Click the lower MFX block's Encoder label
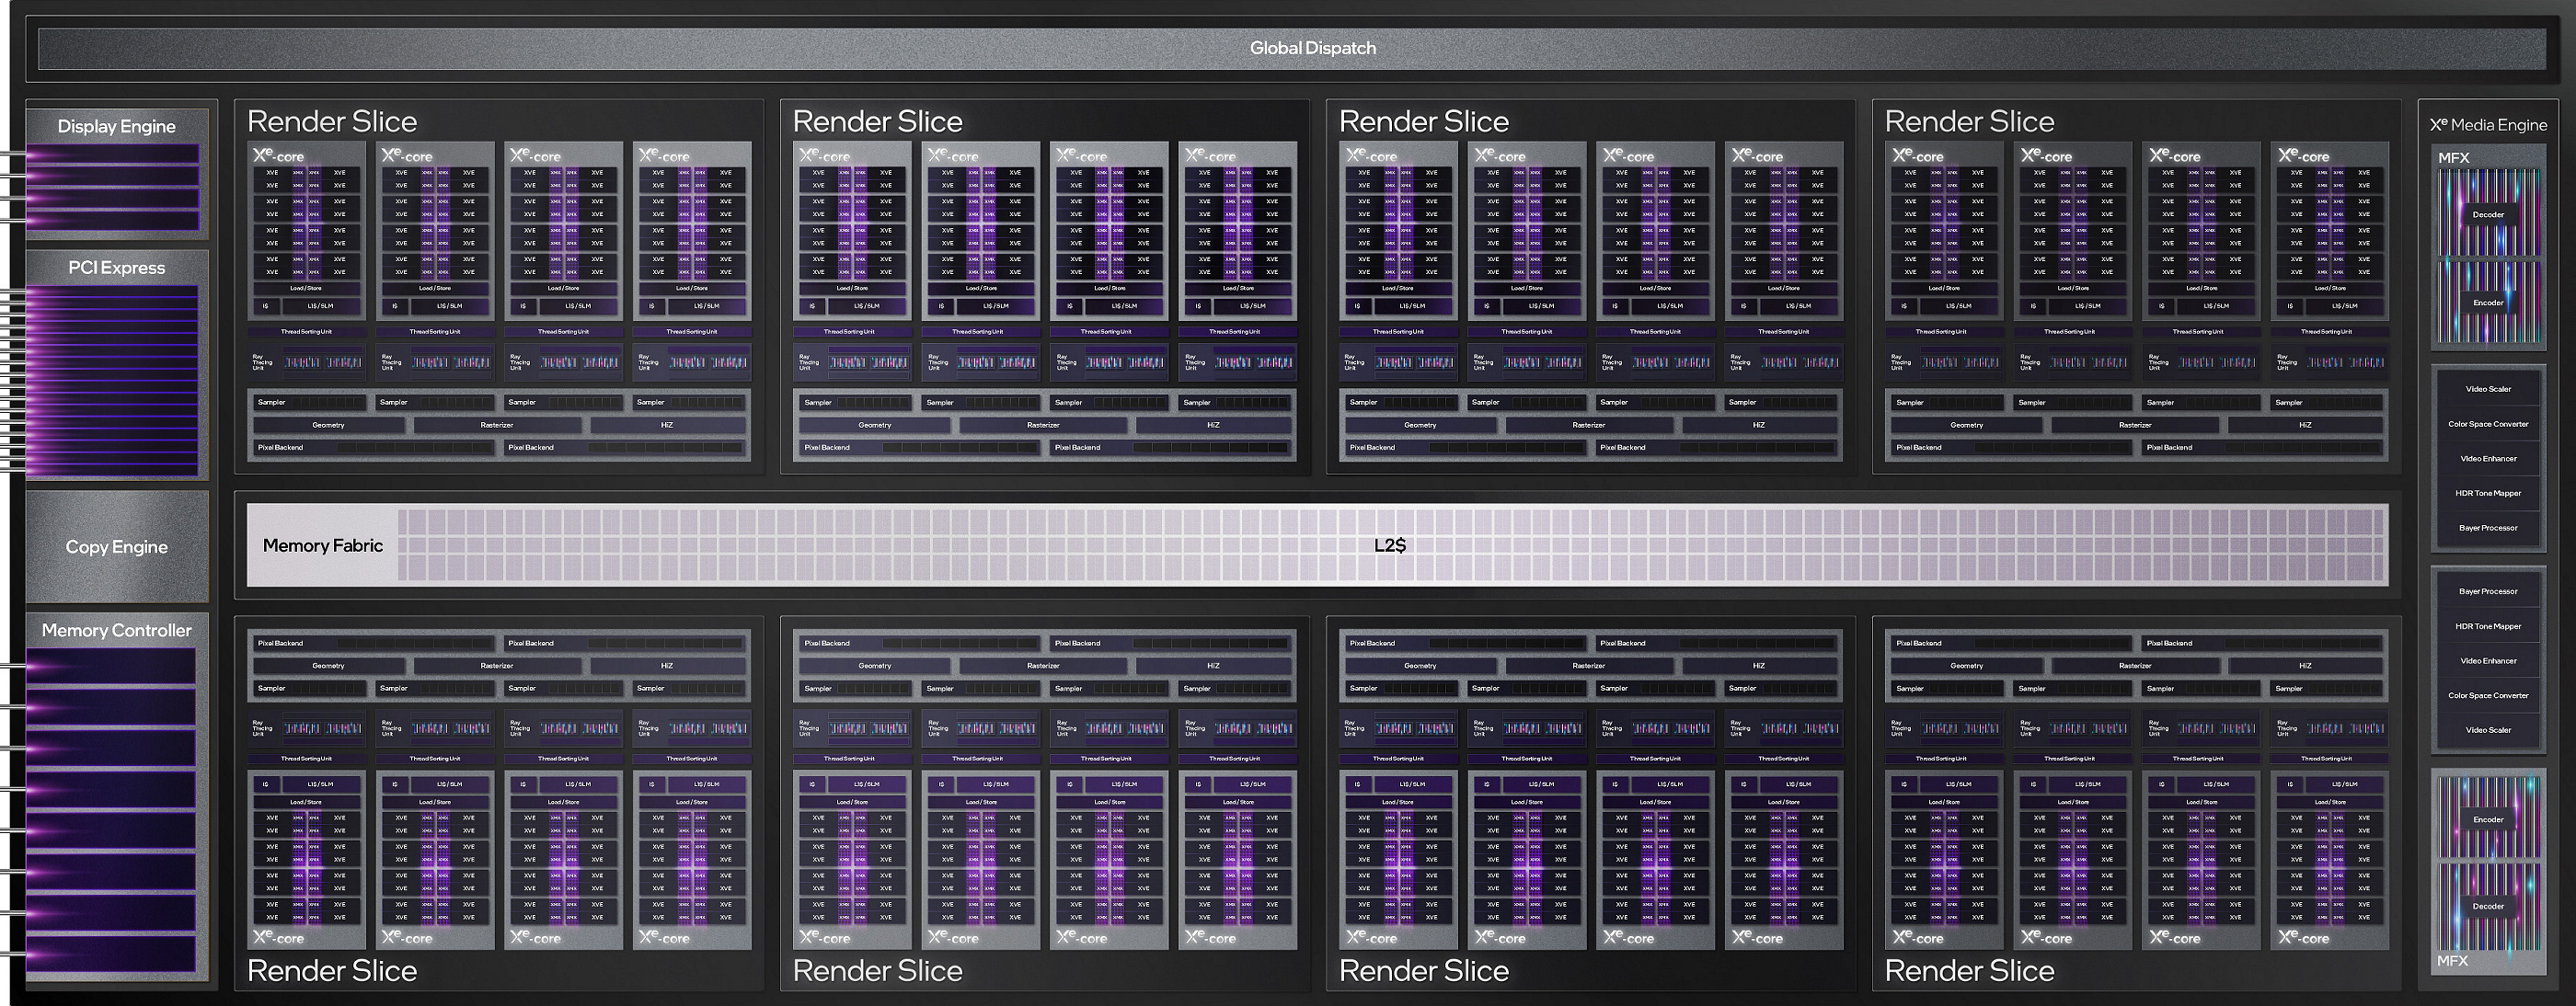 point(2487,819)
